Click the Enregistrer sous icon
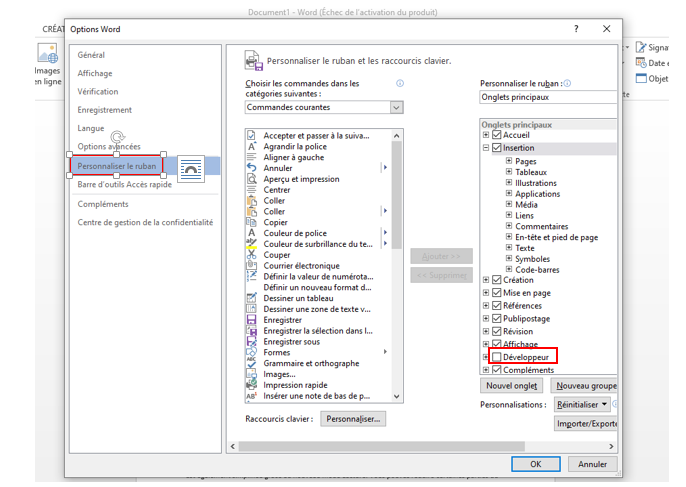This screenshot has width=686, height=487. pyautogui.click(x=252, y=342)
